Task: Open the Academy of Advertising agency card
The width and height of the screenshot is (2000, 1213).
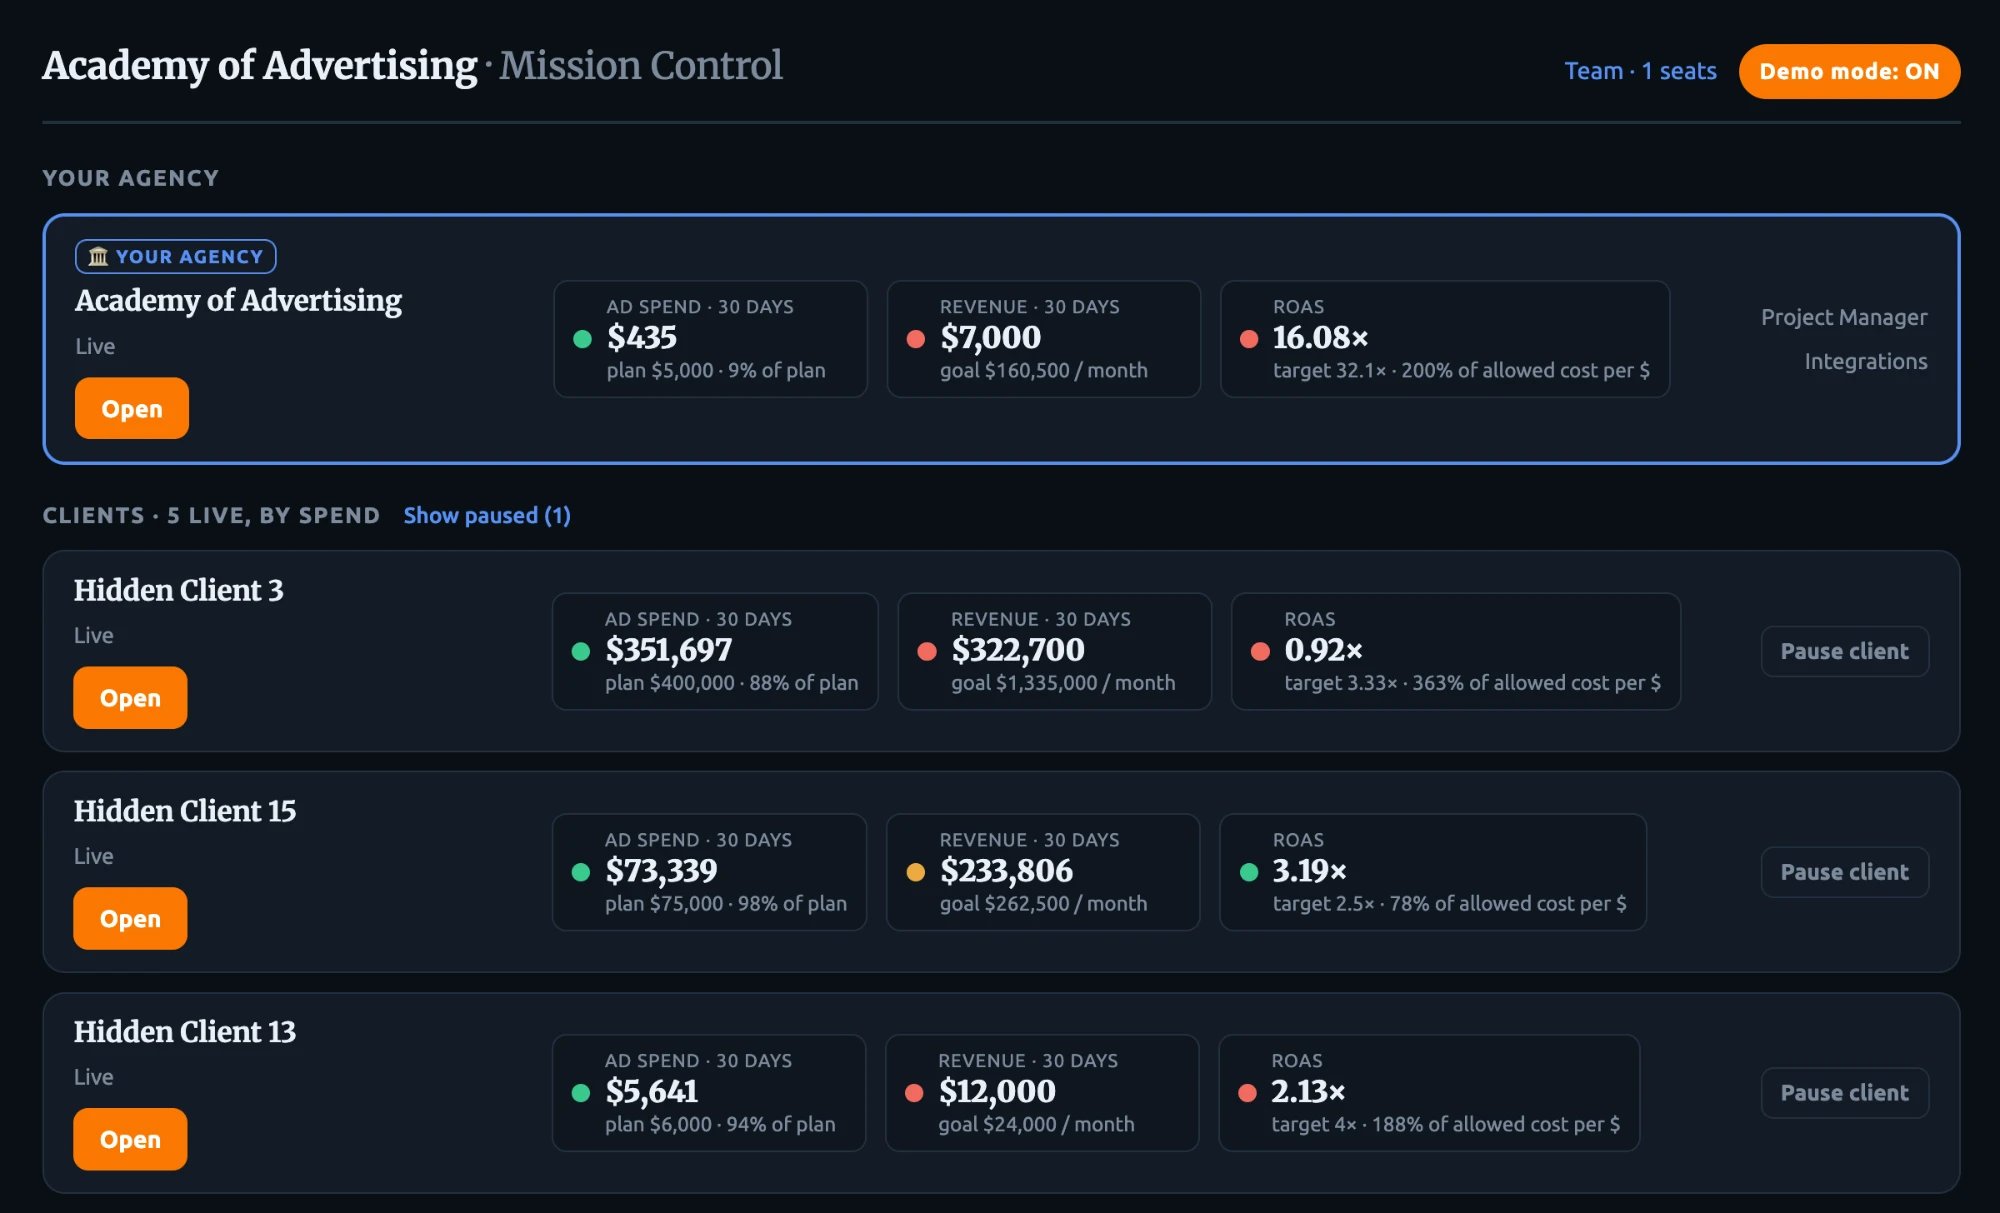Action: [132, 408]
